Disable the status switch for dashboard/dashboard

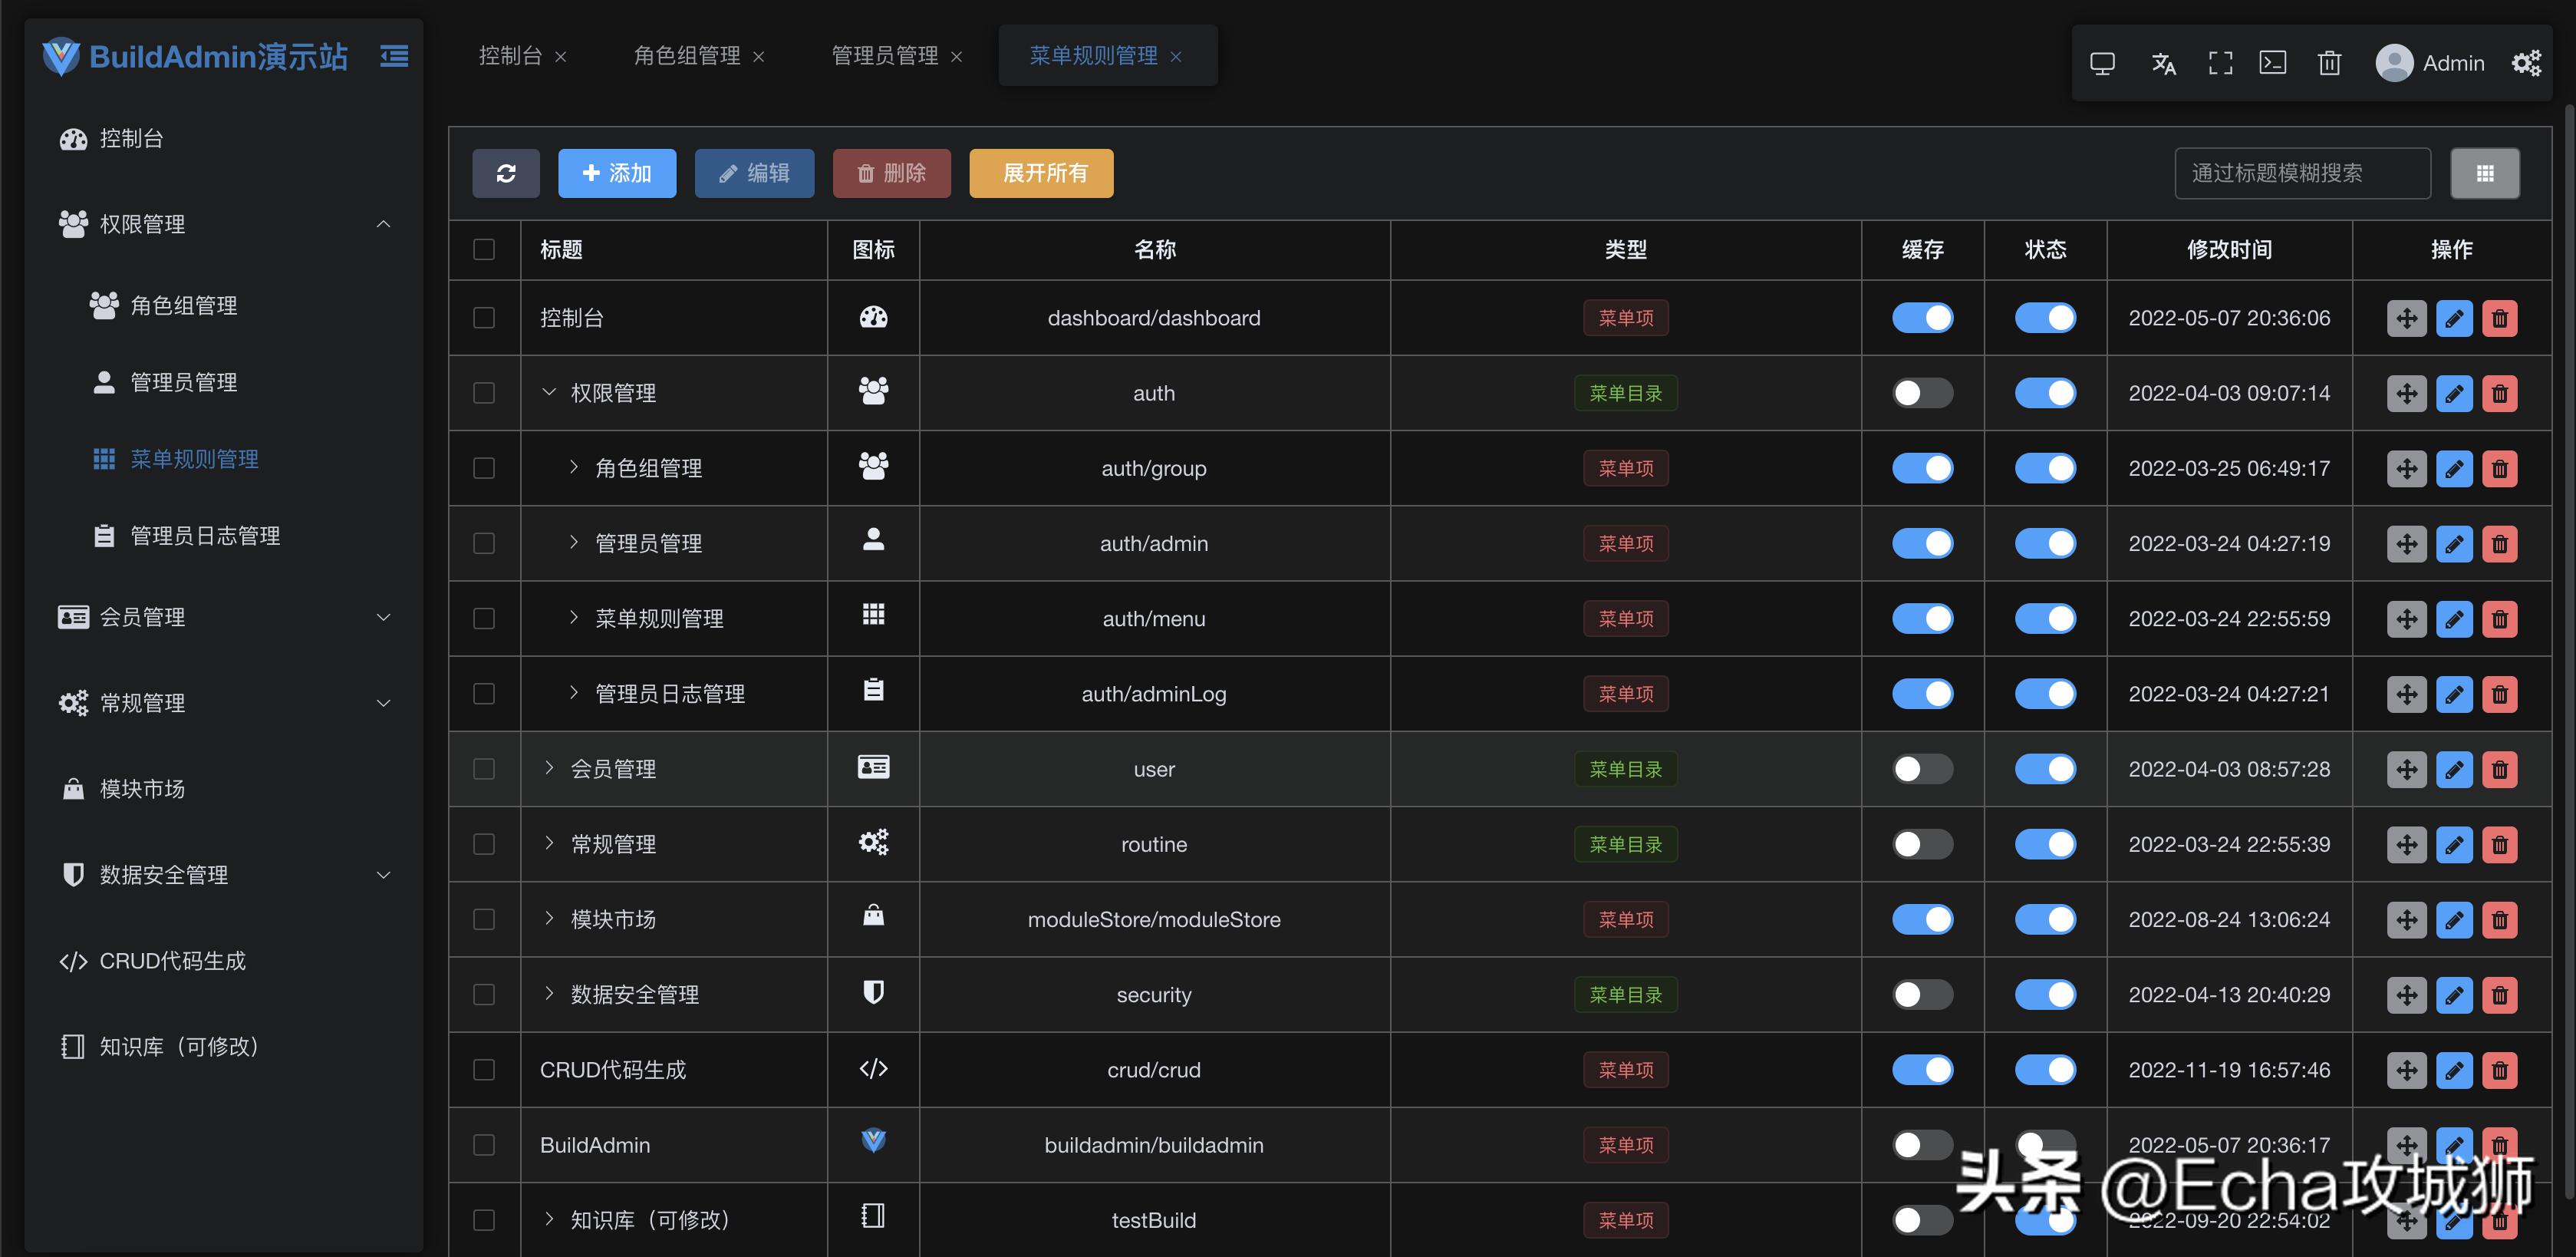pos(2045,318)
